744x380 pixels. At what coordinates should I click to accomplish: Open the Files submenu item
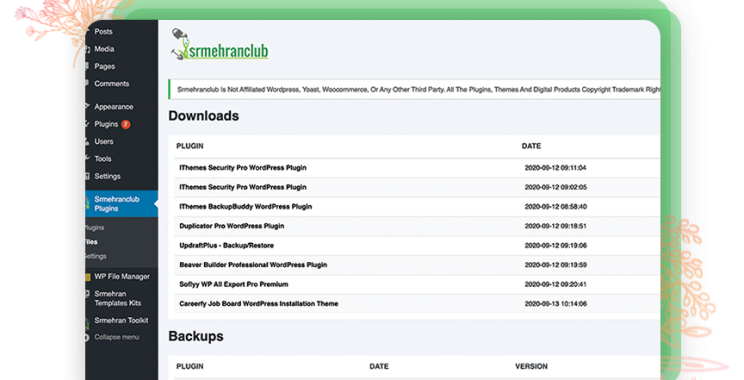[92, 242]
